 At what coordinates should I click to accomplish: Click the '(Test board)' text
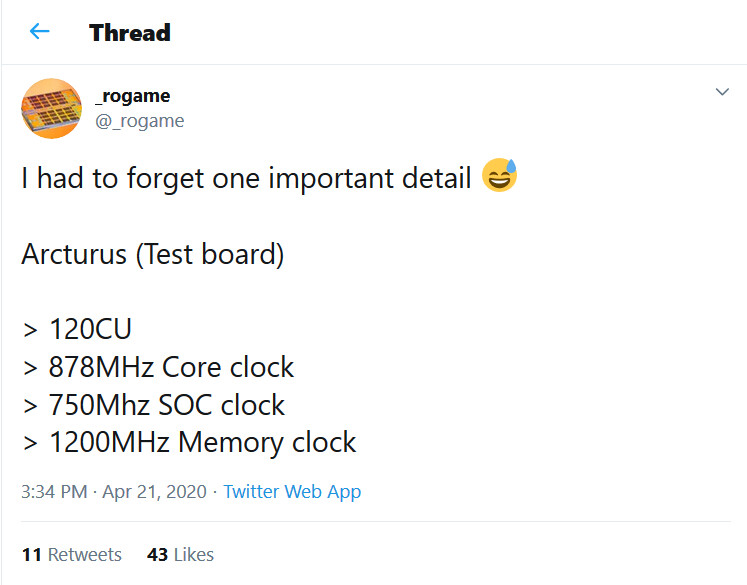[x=210, y=254]
